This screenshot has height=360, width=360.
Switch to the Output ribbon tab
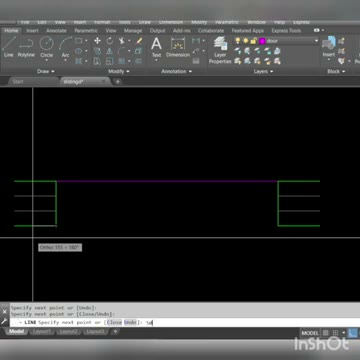tap(157, 30)
